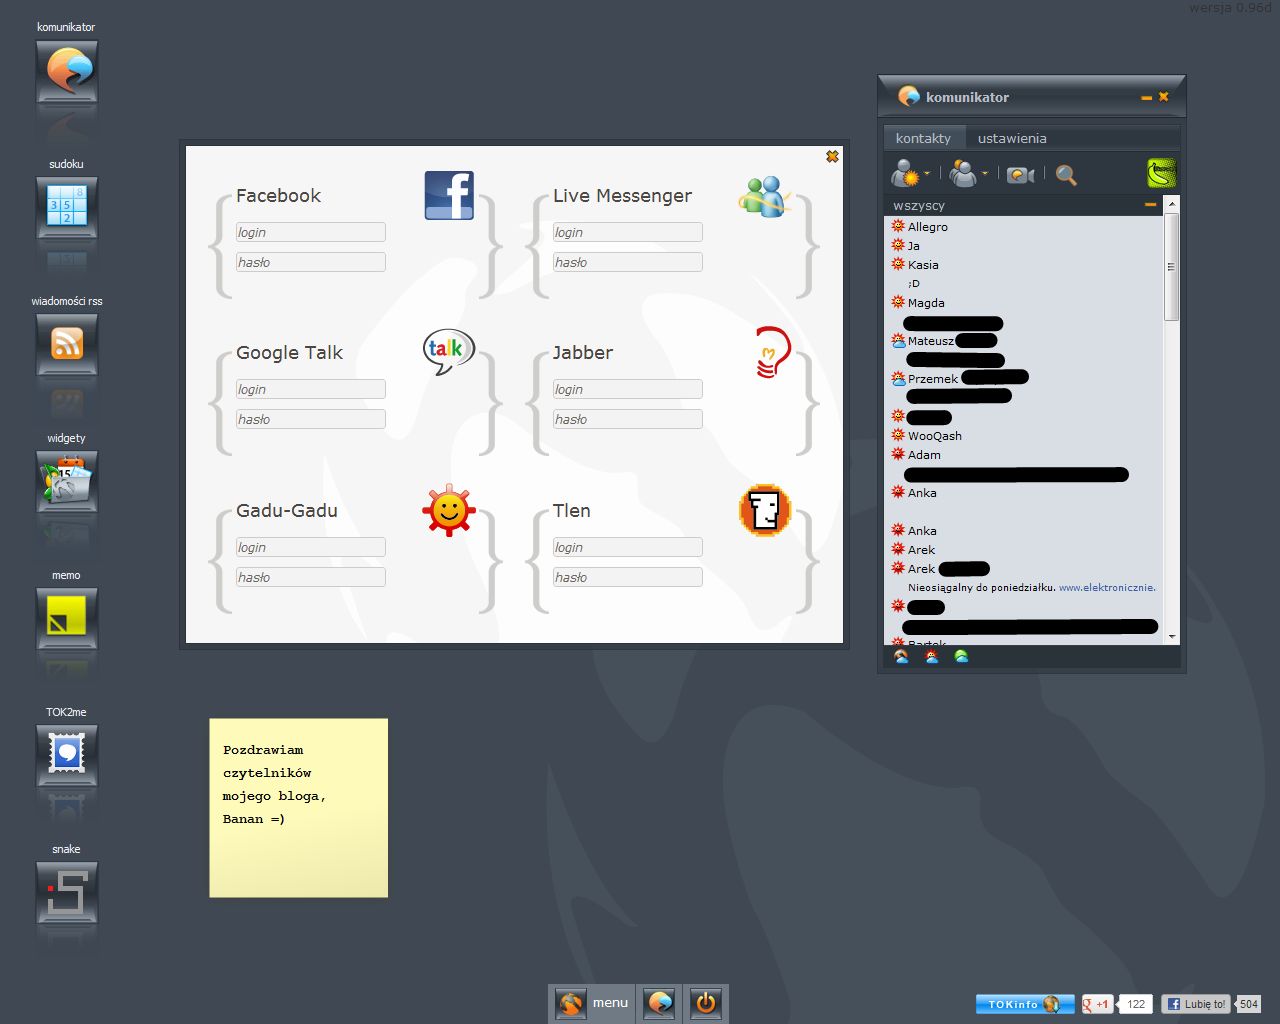Open the contacts group dropdown arrow
Viewport: 1280px width, 1024px height.
point(985,174)
